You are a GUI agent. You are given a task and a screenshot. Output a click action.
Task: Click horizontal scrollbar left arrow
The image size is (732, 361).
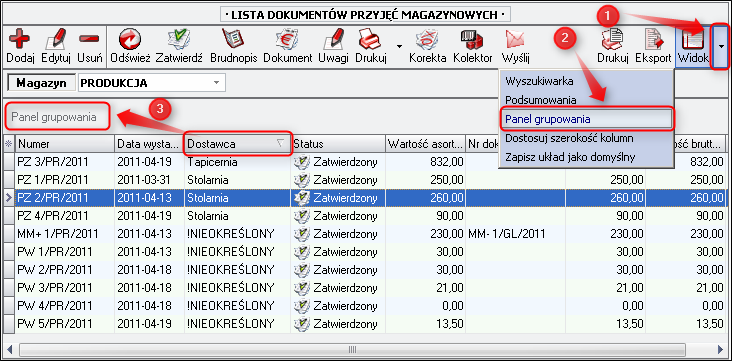(10, 349)
